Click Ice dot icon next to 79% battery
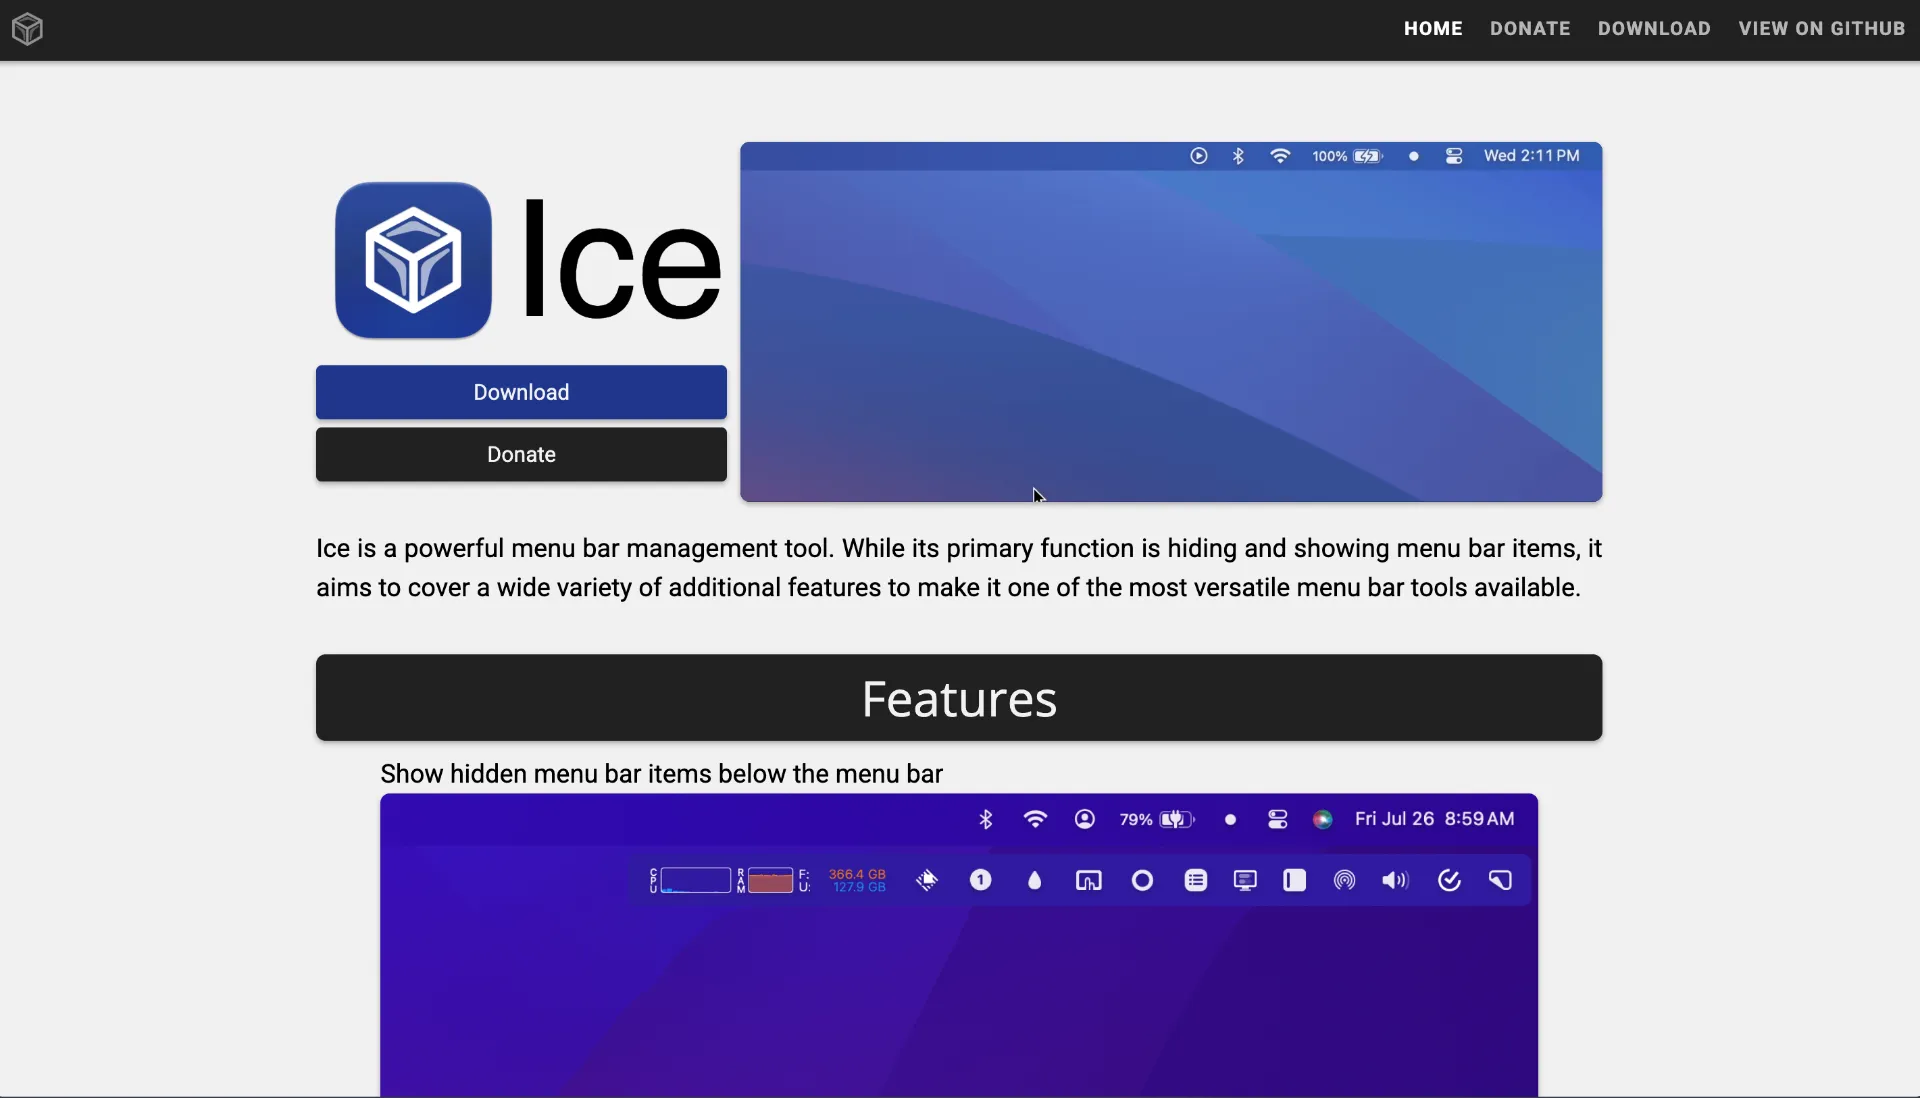This screenshot has height=1098, width=1920. [x=1231, y=820]
